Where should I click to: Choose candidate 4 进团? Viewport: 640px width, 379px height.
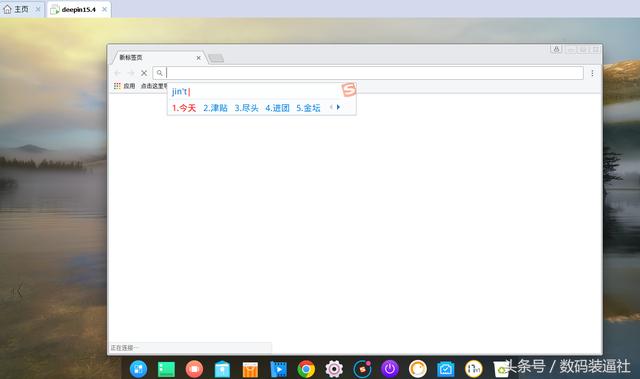278,108
